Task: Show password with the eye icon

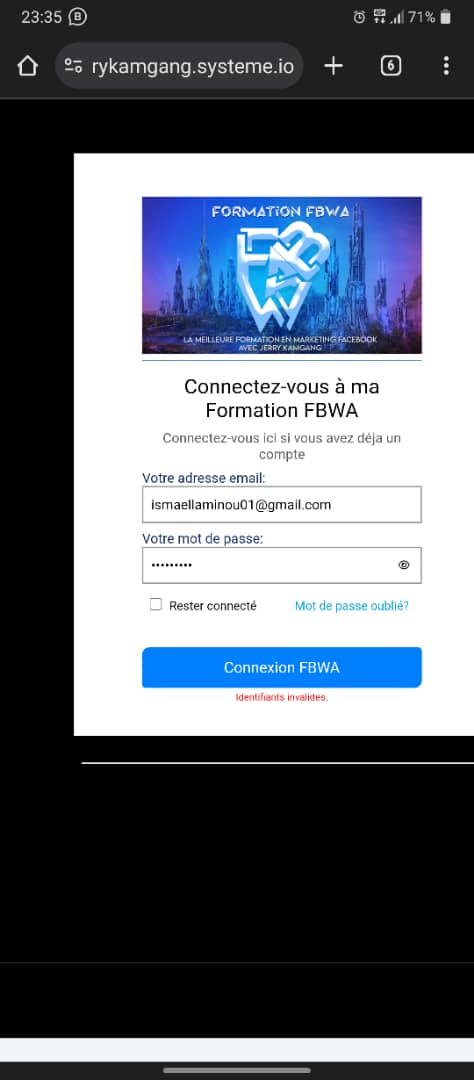Action: [x=404, y=565]
